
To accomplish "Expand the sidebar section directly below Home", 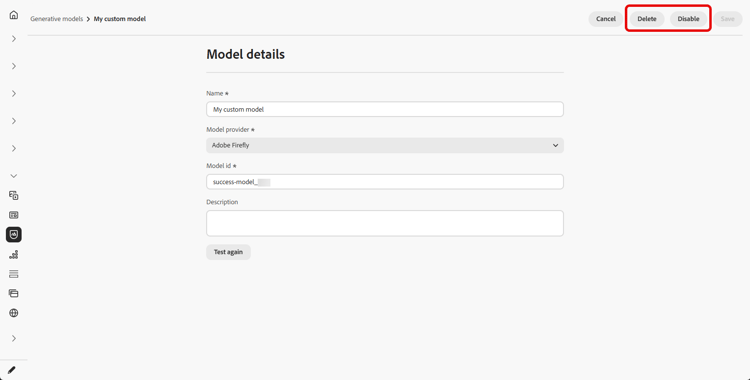I will tap(13, 39).
